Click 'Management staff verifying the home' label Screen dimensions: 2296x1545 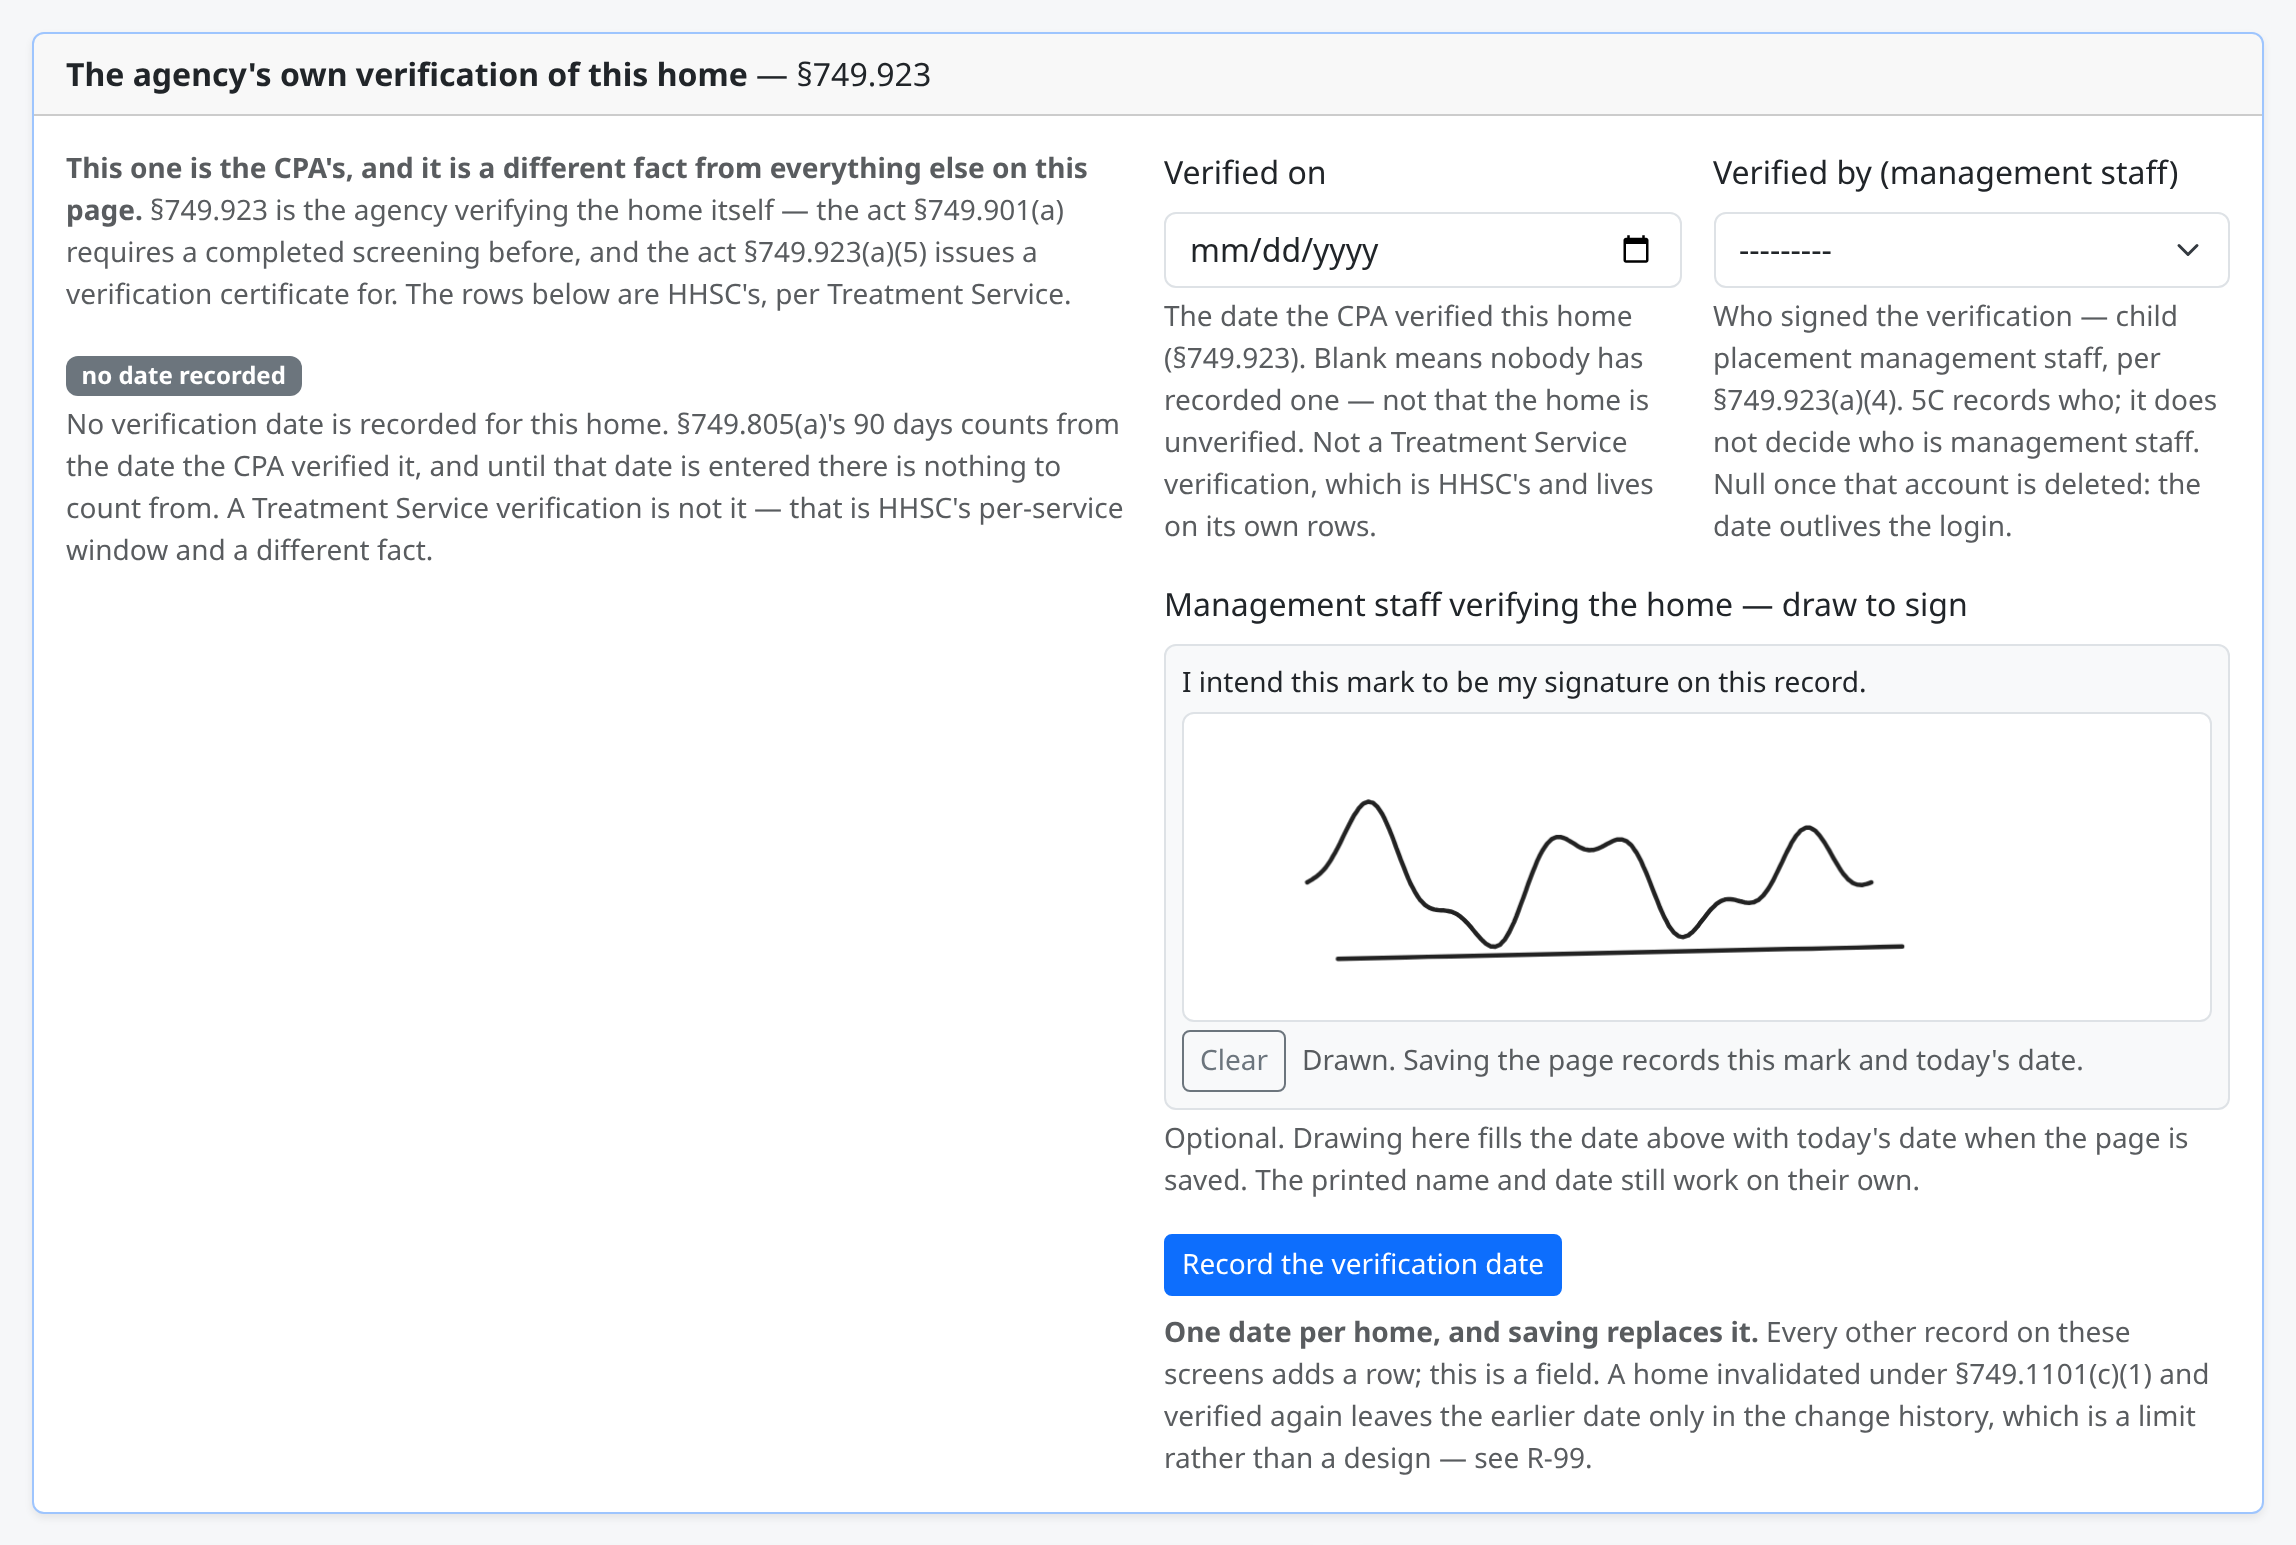coord(1565,605)
